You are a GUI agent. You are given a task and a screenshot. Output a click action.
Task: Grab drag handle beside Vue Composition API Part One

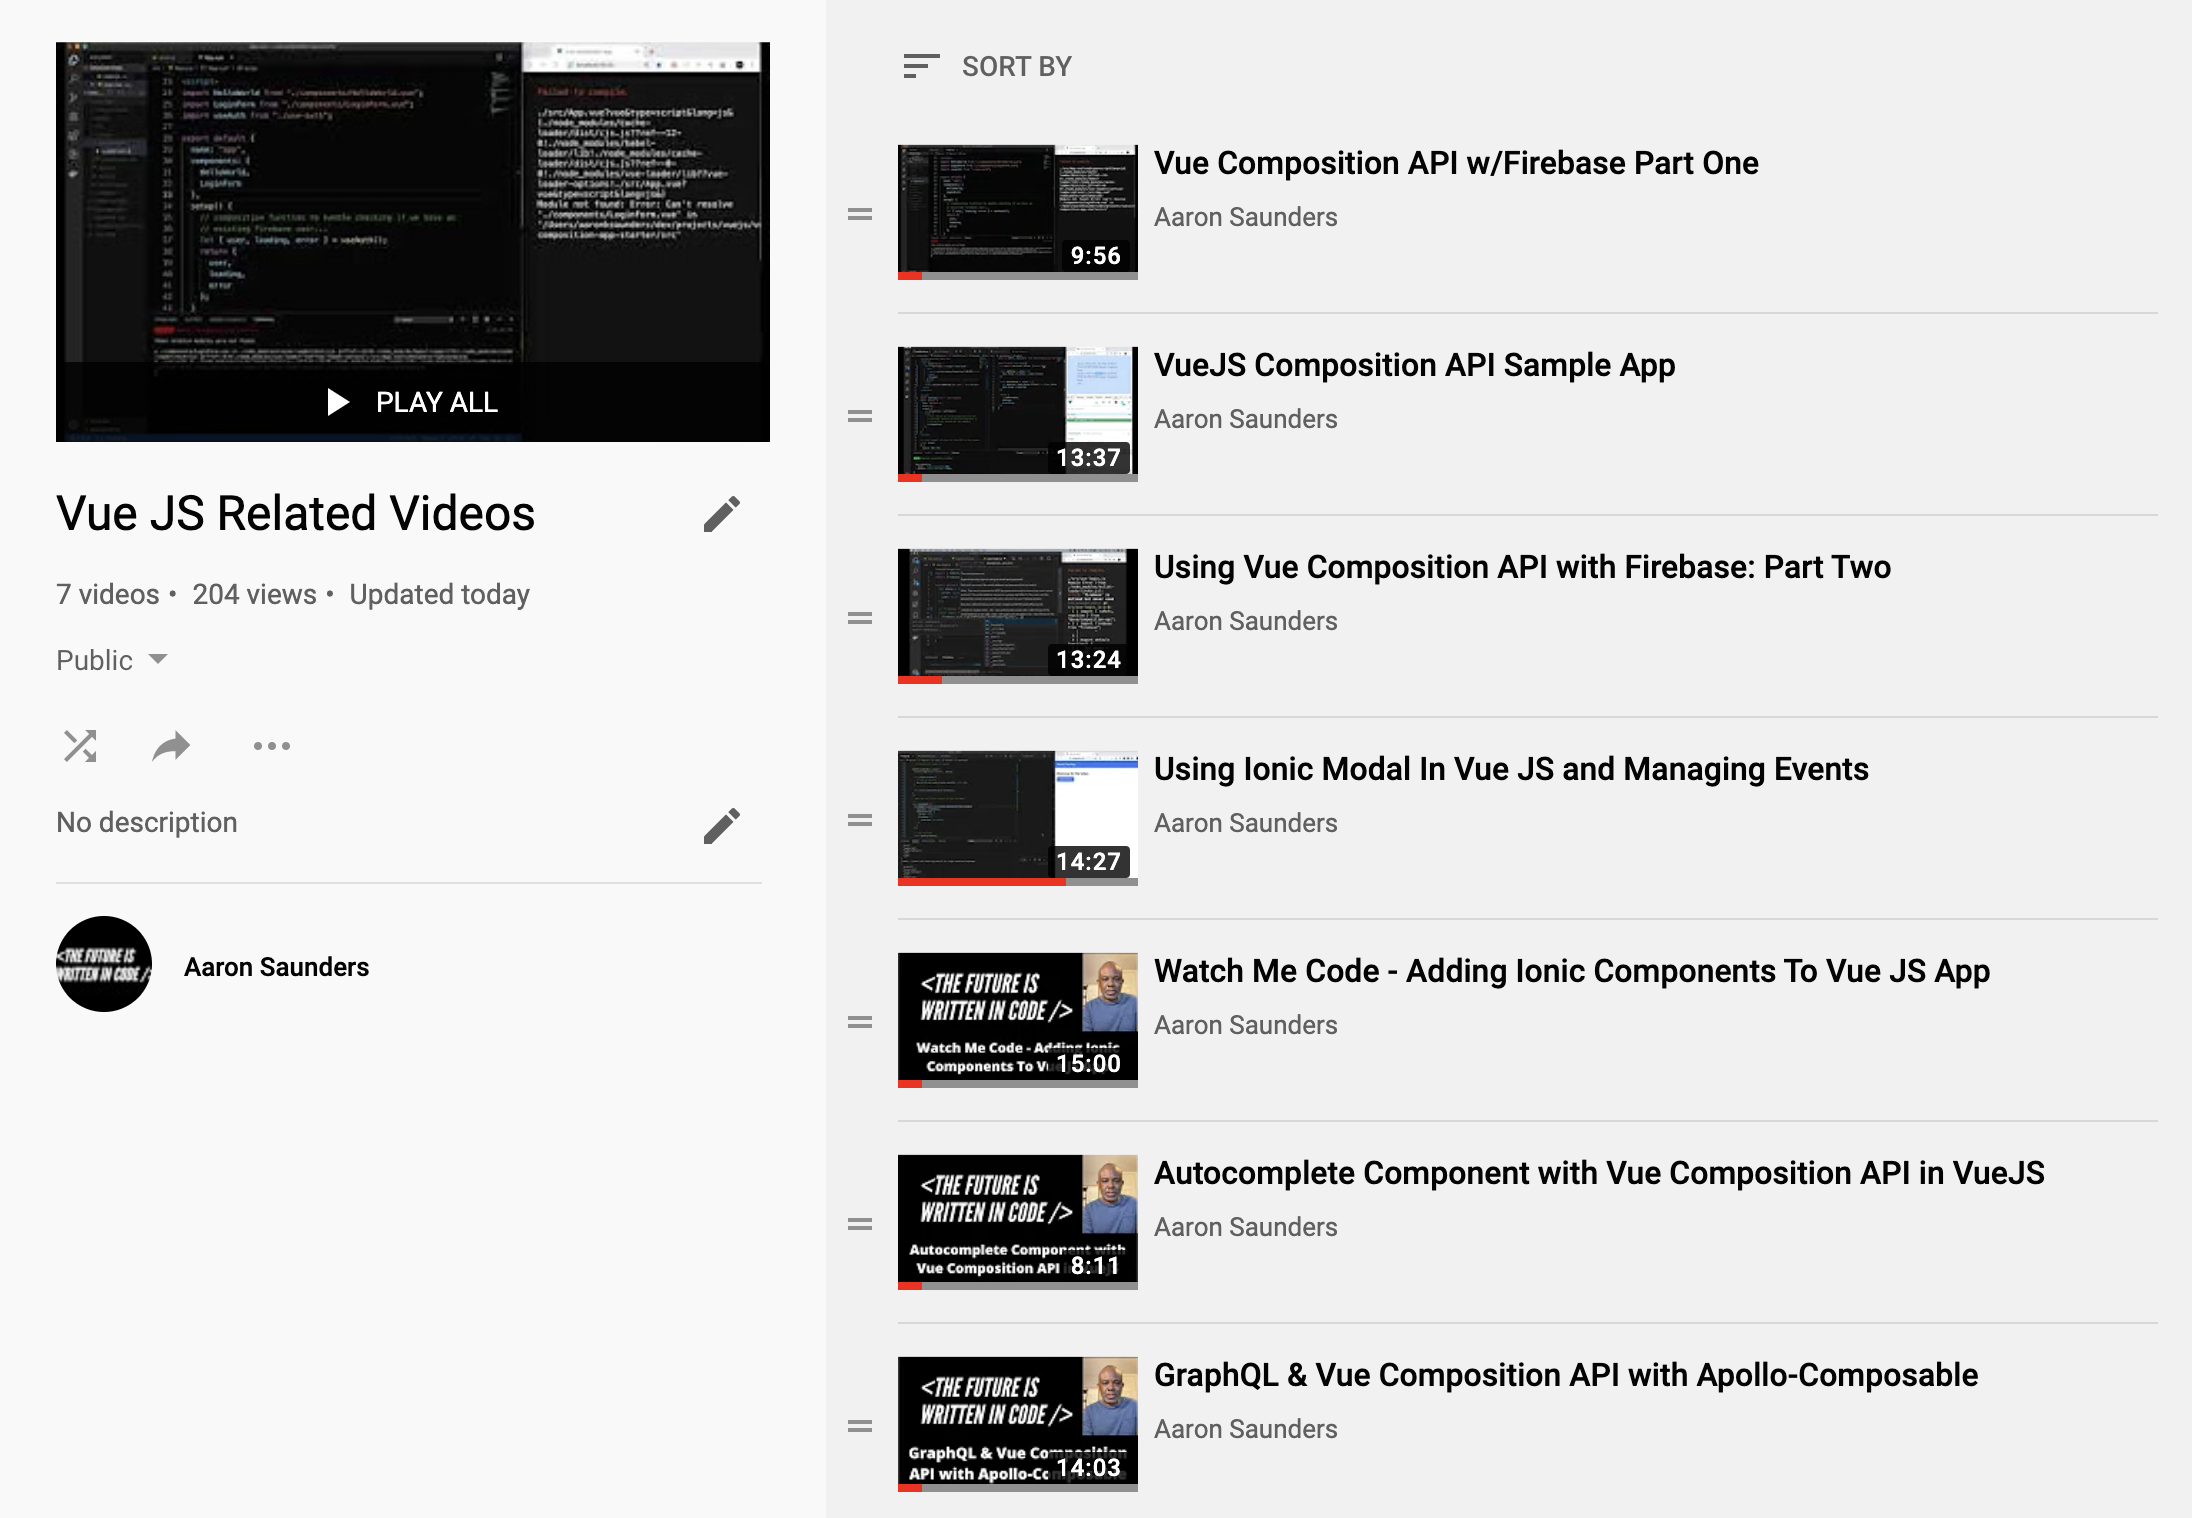[x=860, y=214]
